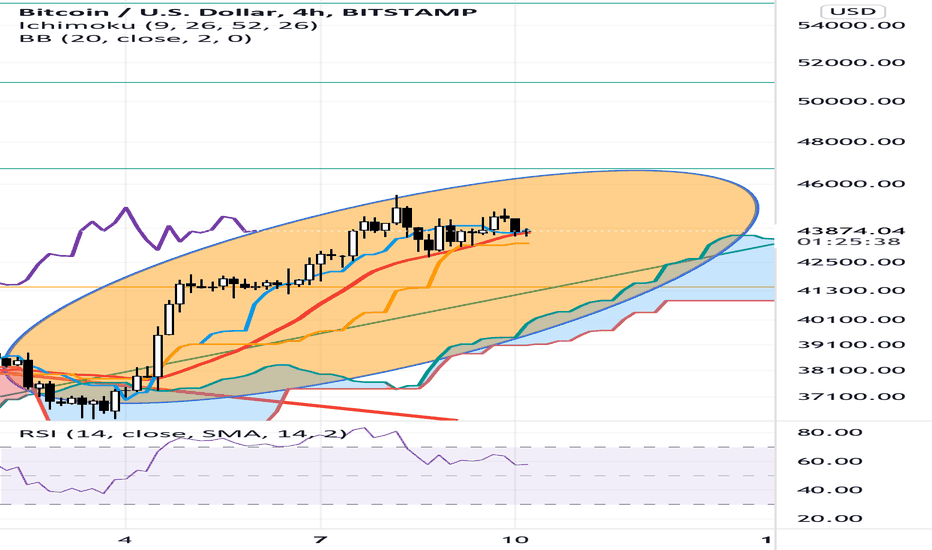Click the RSI 80.00 scale label
This screenshot has width=932, height=550.
(830, 432)
